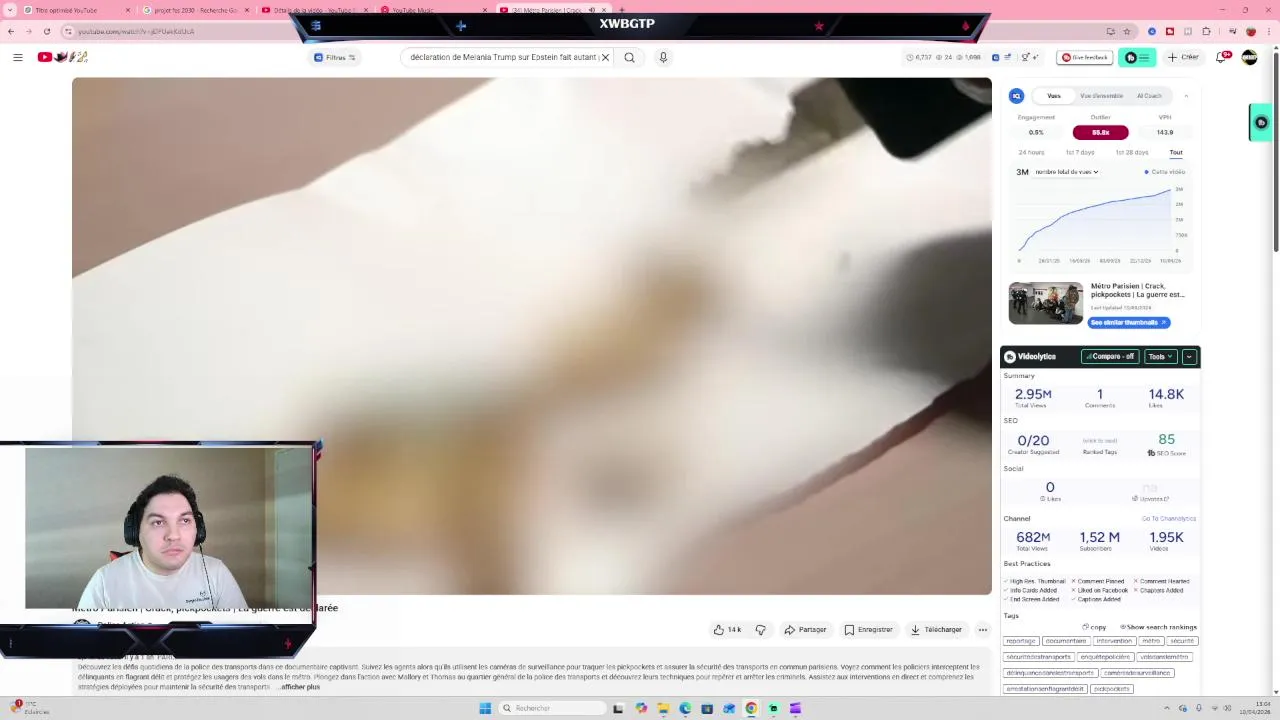Click the Give feedback button
Image resolution: width=1280 pixels, height=720 pixels.
pos(1085,57)
